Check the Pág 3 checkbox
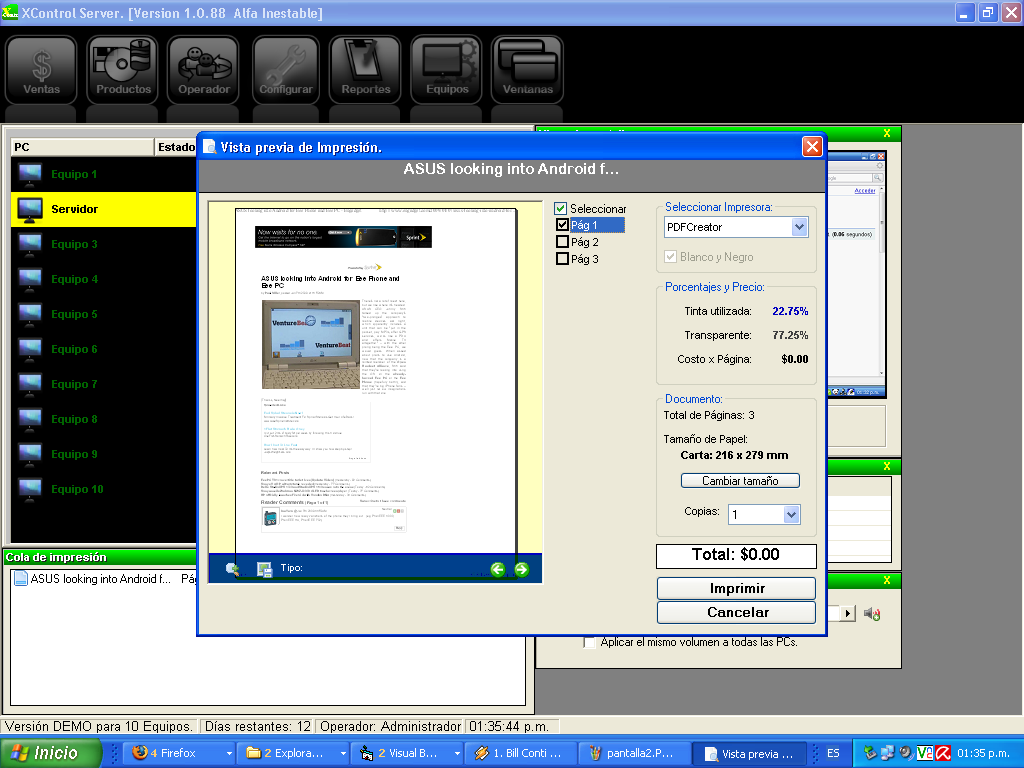The height and width of the screenshot is (768, 1024). [x=562, y=259]
